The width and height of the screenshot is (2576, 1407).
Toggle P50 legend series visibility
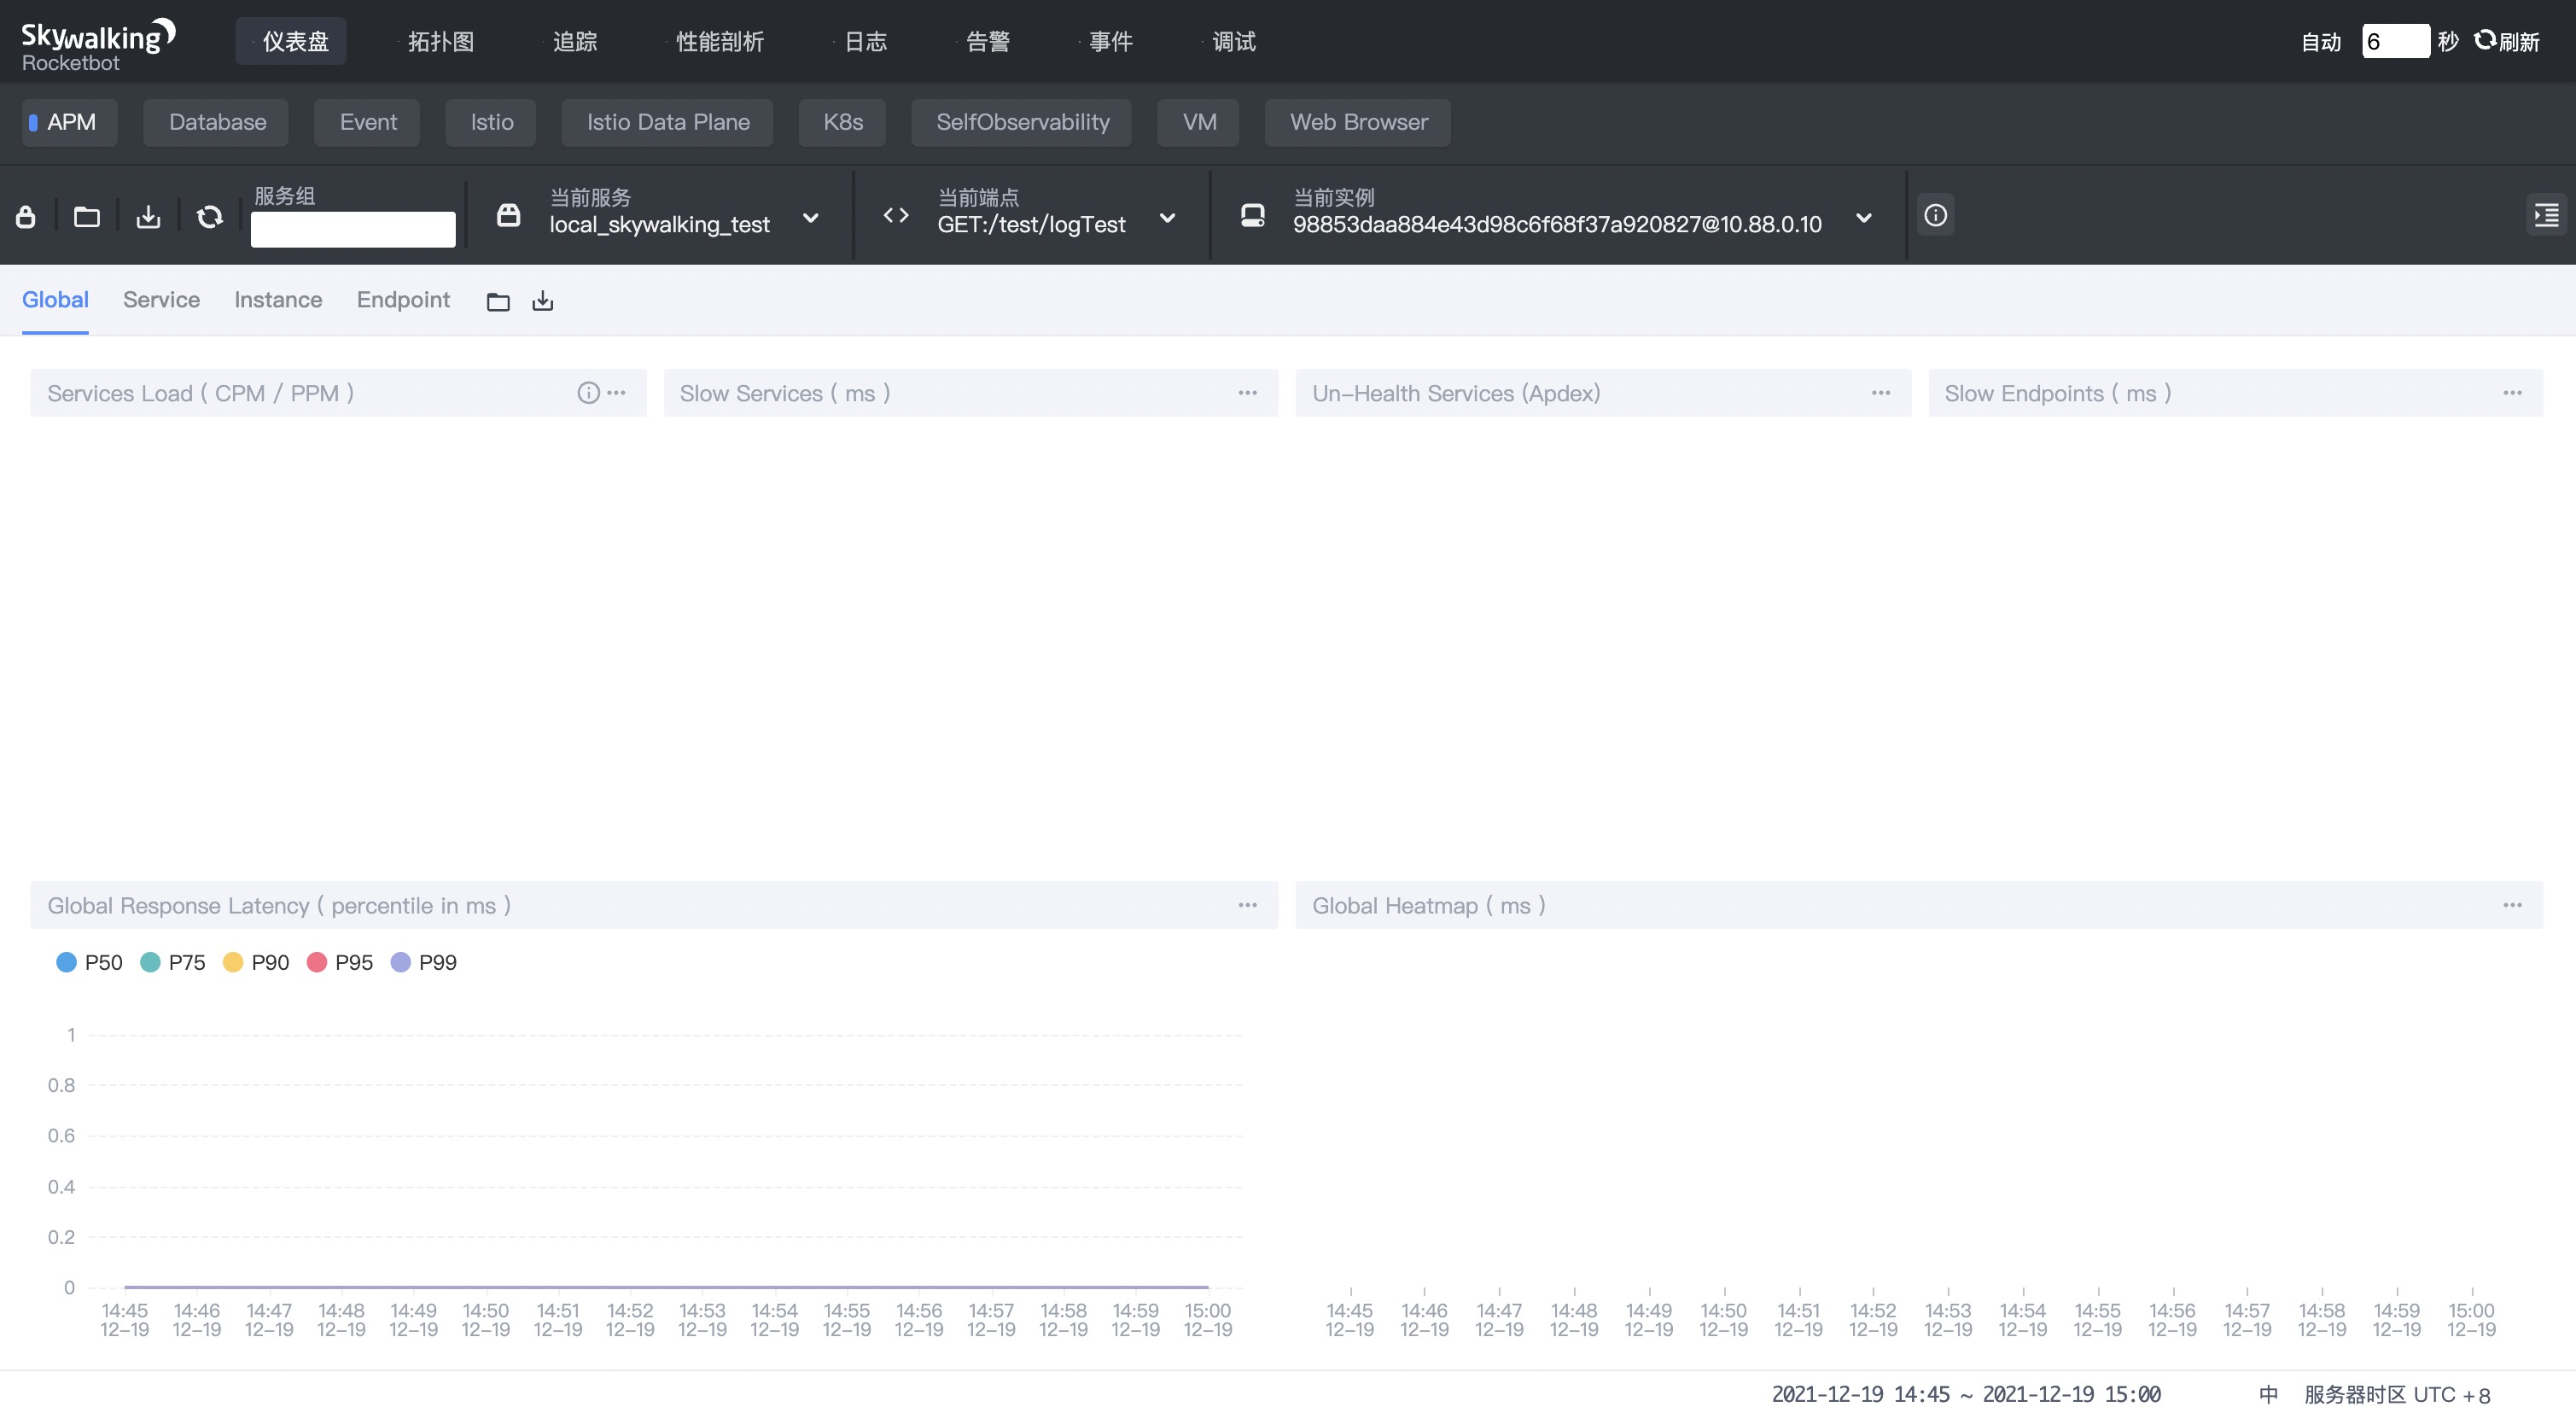pyautogui.click(x=89, y=962)
